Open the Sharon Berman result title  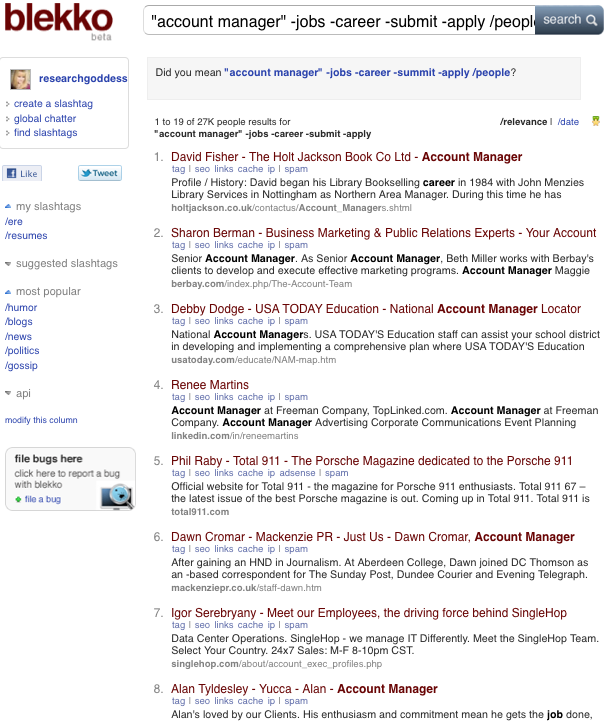[383, 233]
